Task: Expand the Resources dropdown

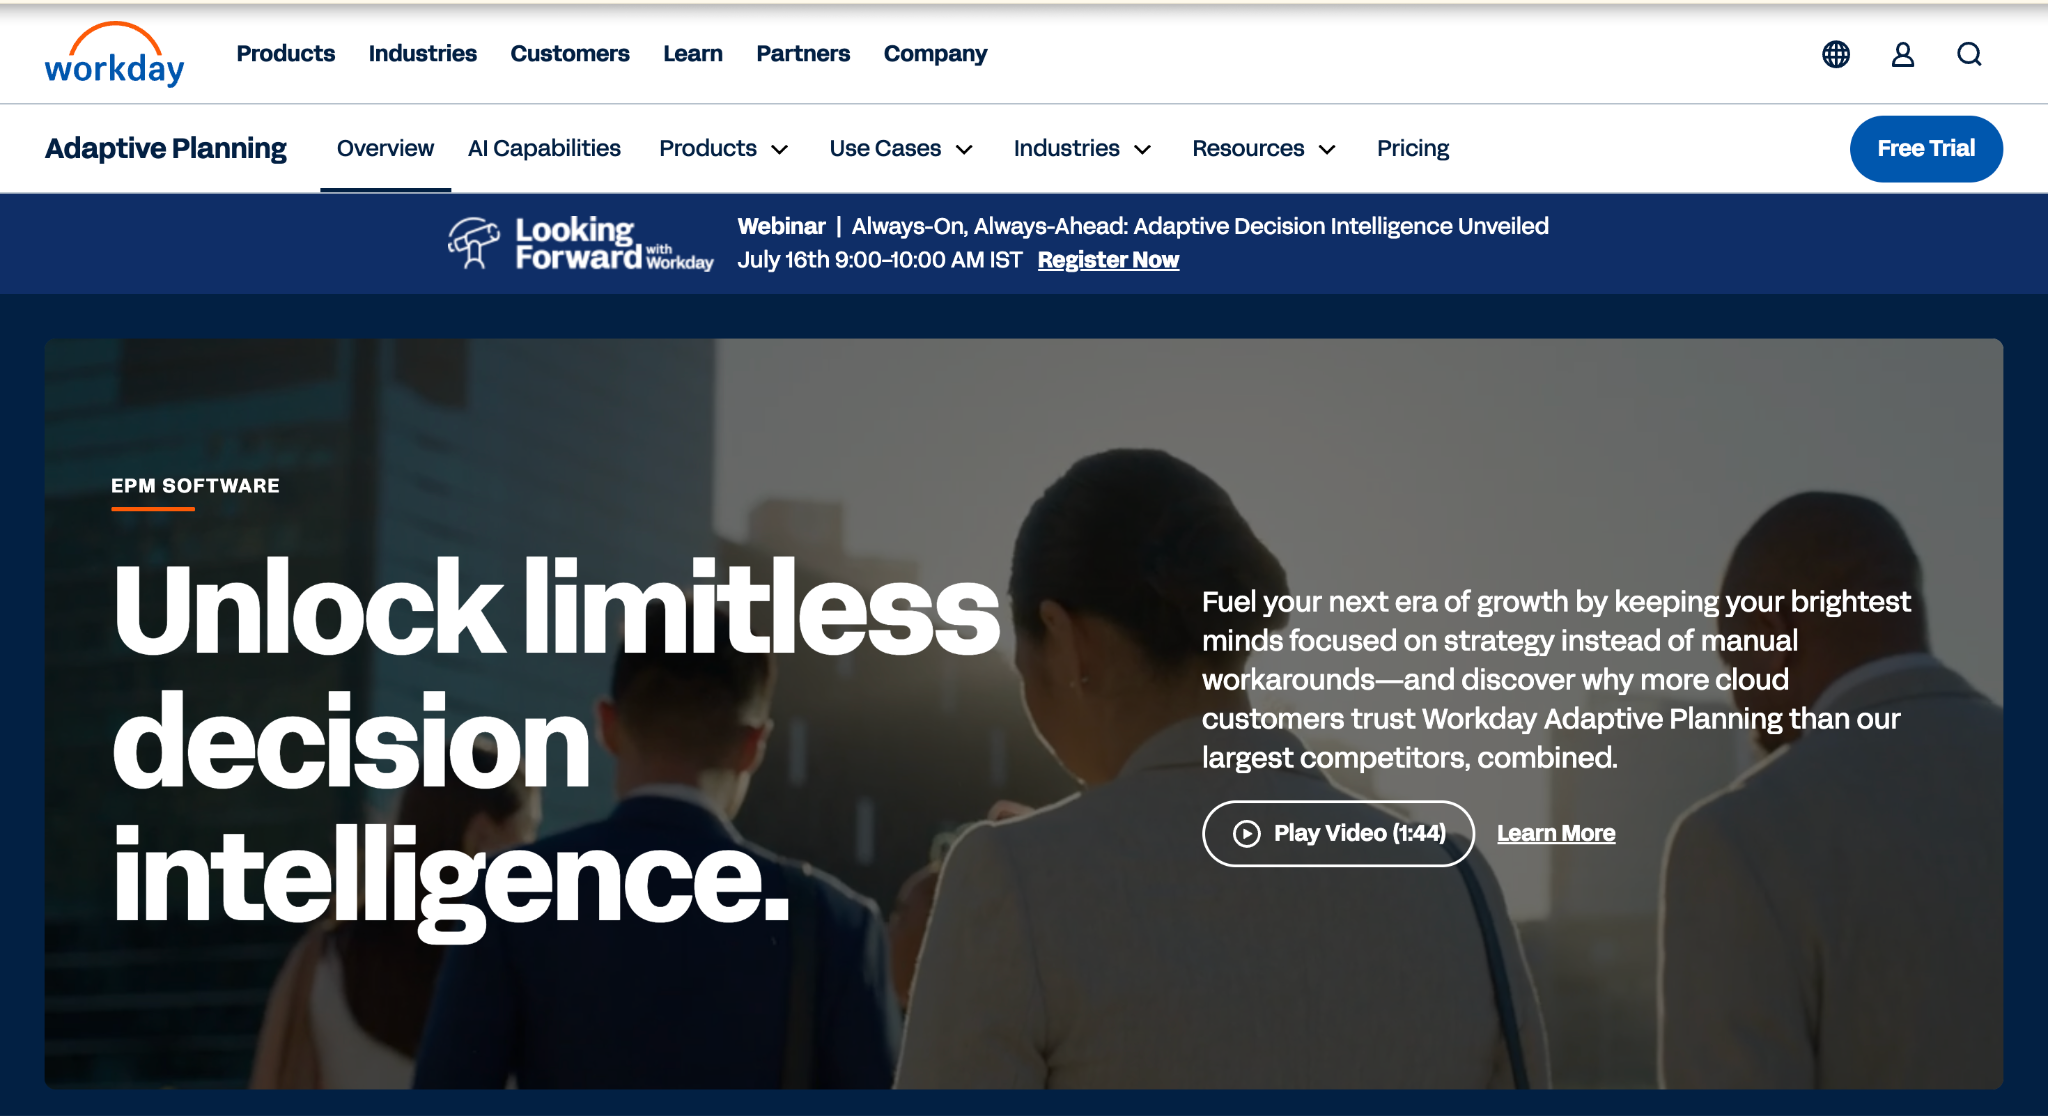Action: 1264,148
